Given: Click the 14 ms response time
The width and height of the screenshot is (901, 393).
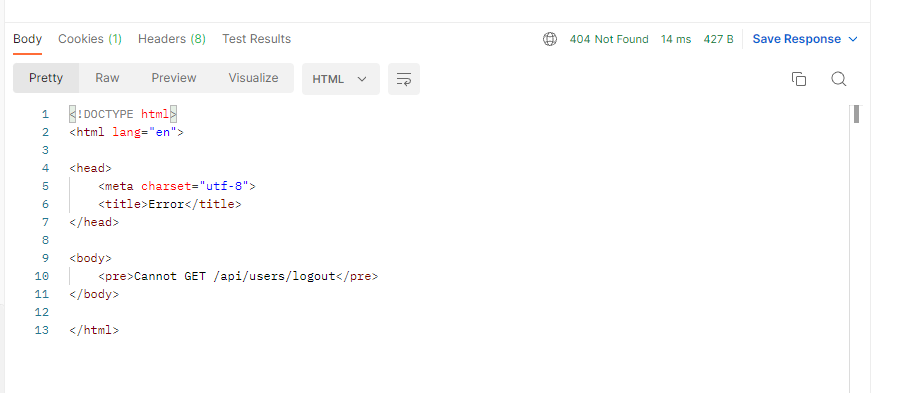Looking at the screenshot, I should tap(676, 39).
